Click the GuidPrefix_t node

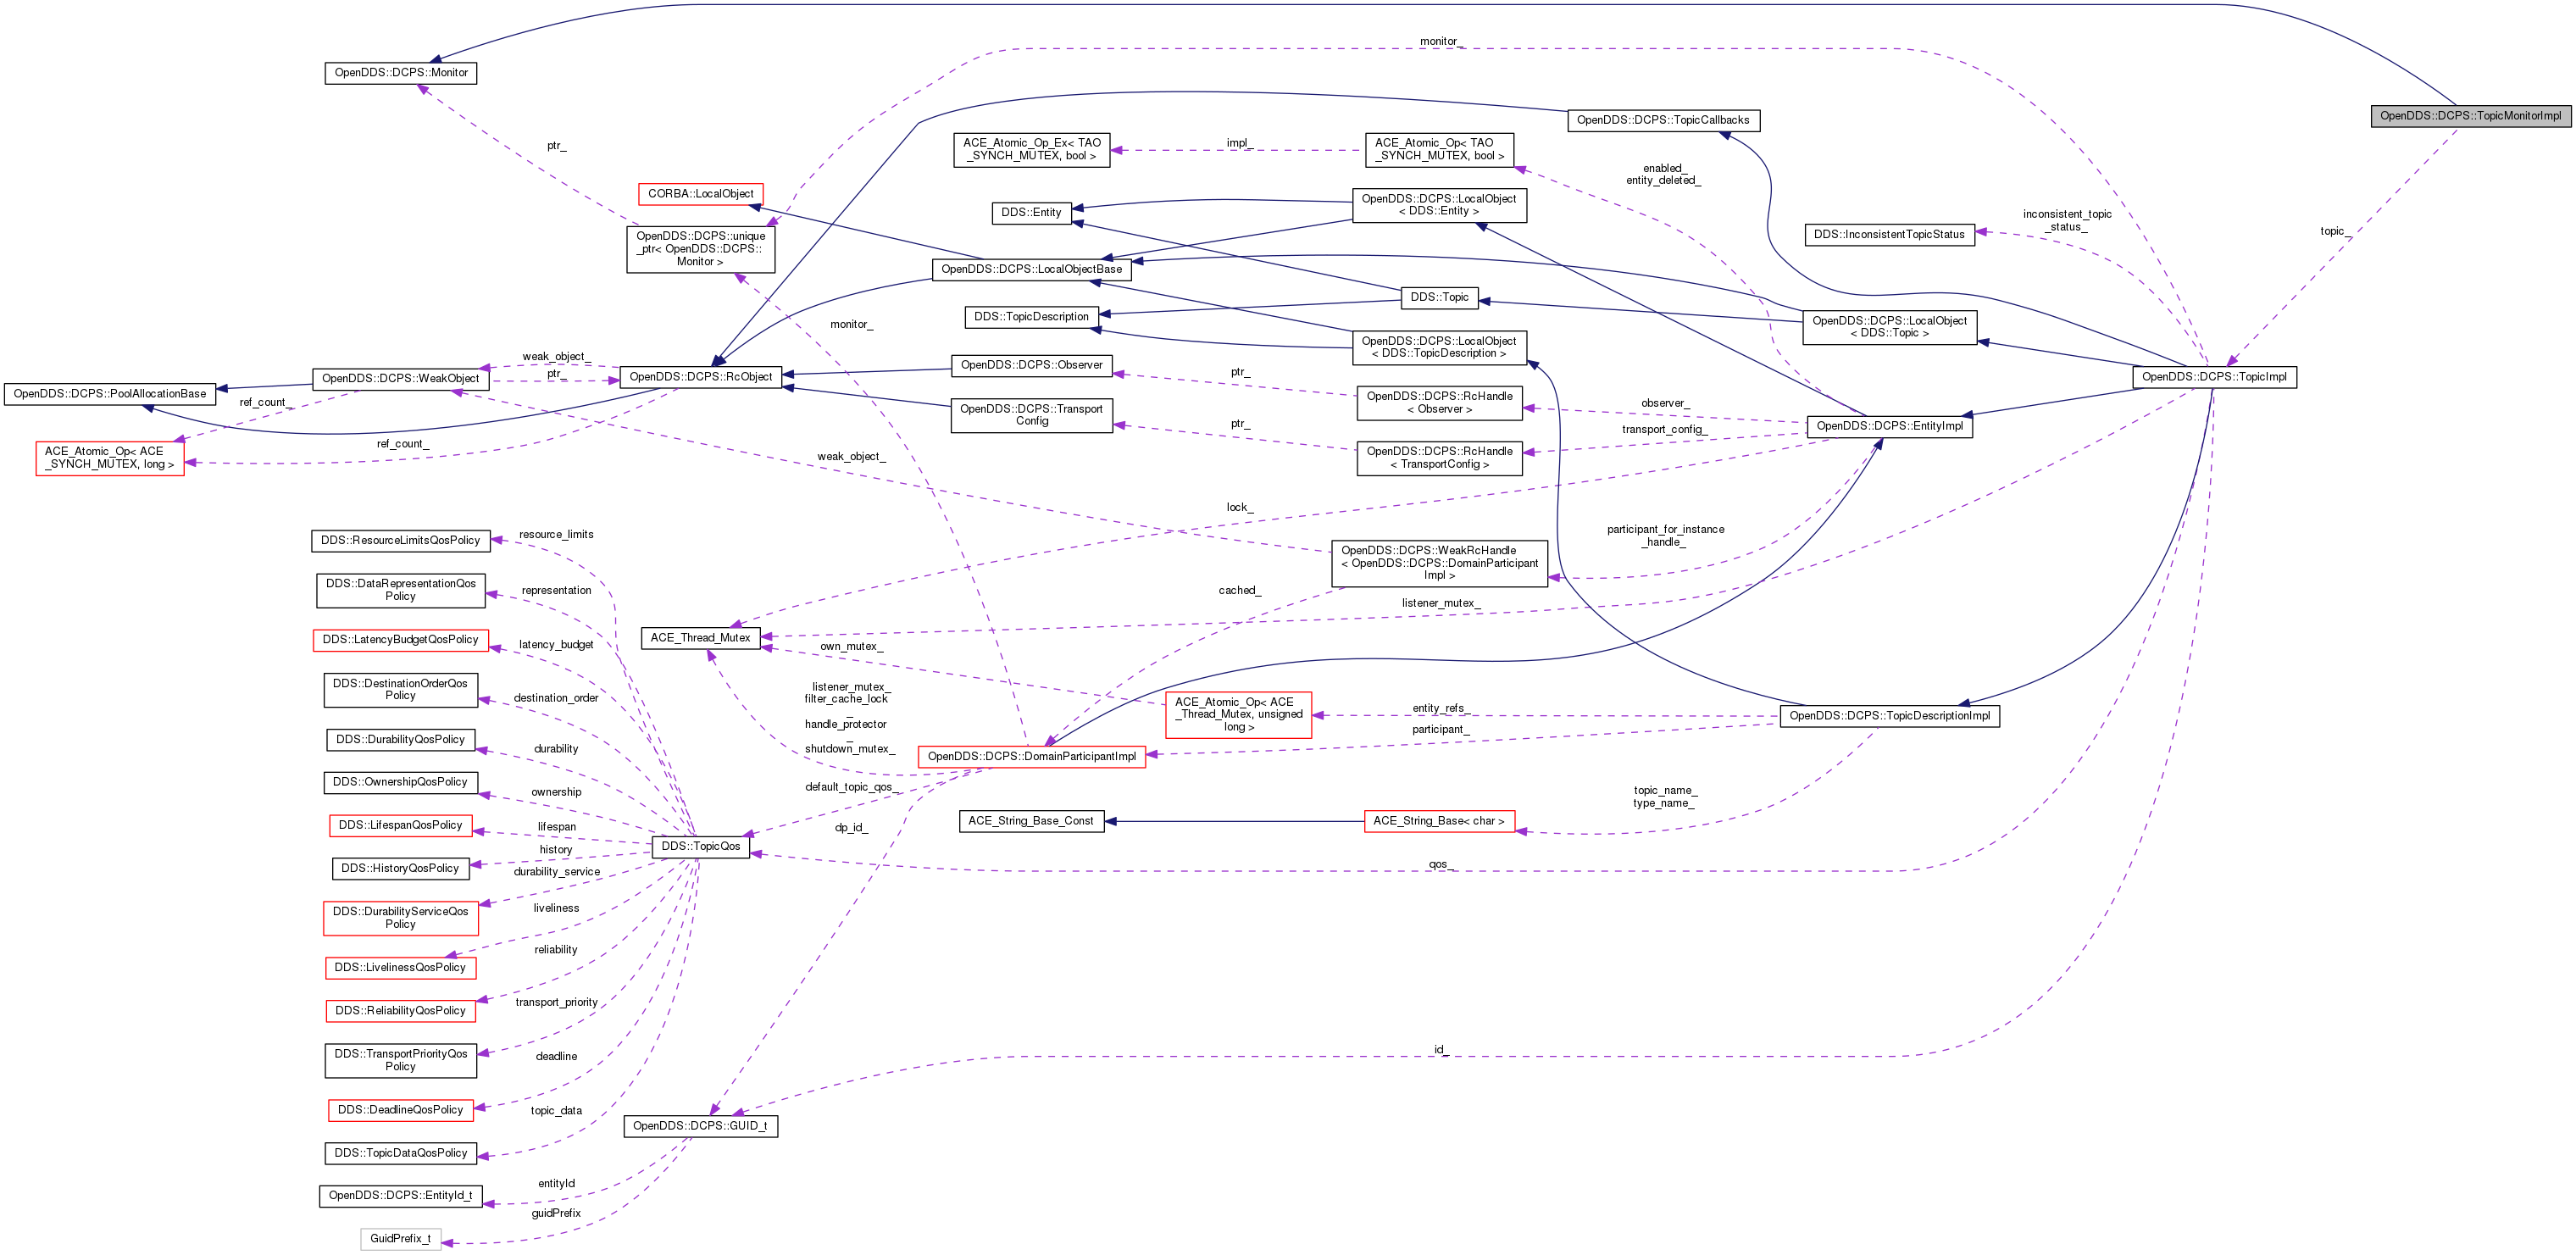400,1238
